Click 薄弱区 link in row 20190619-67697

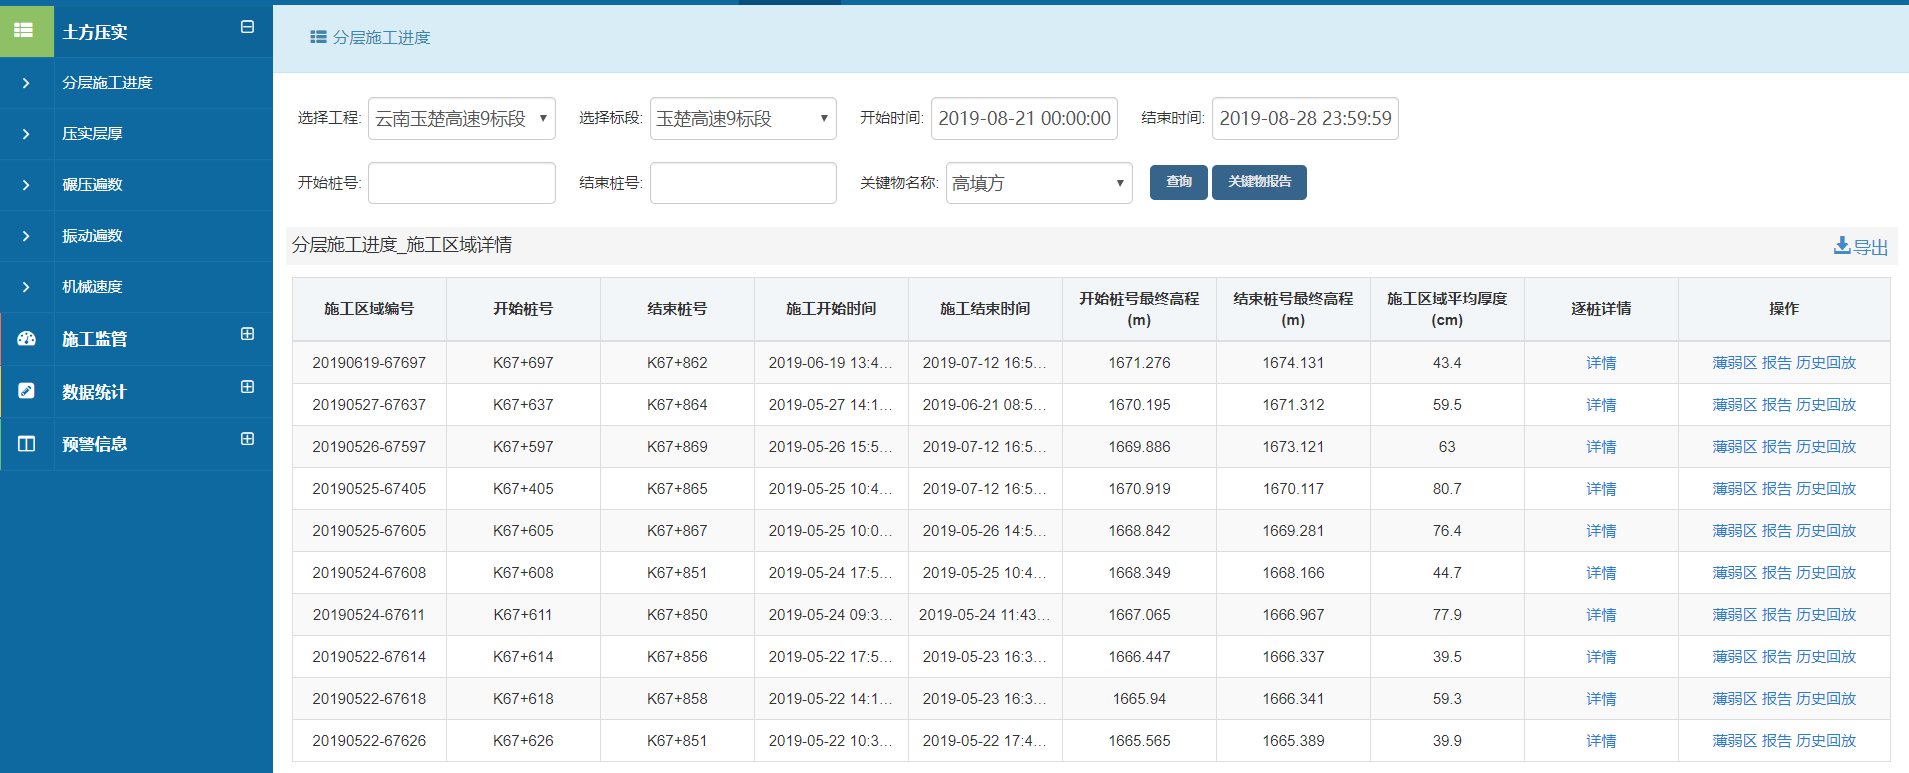coord(1734,363)
